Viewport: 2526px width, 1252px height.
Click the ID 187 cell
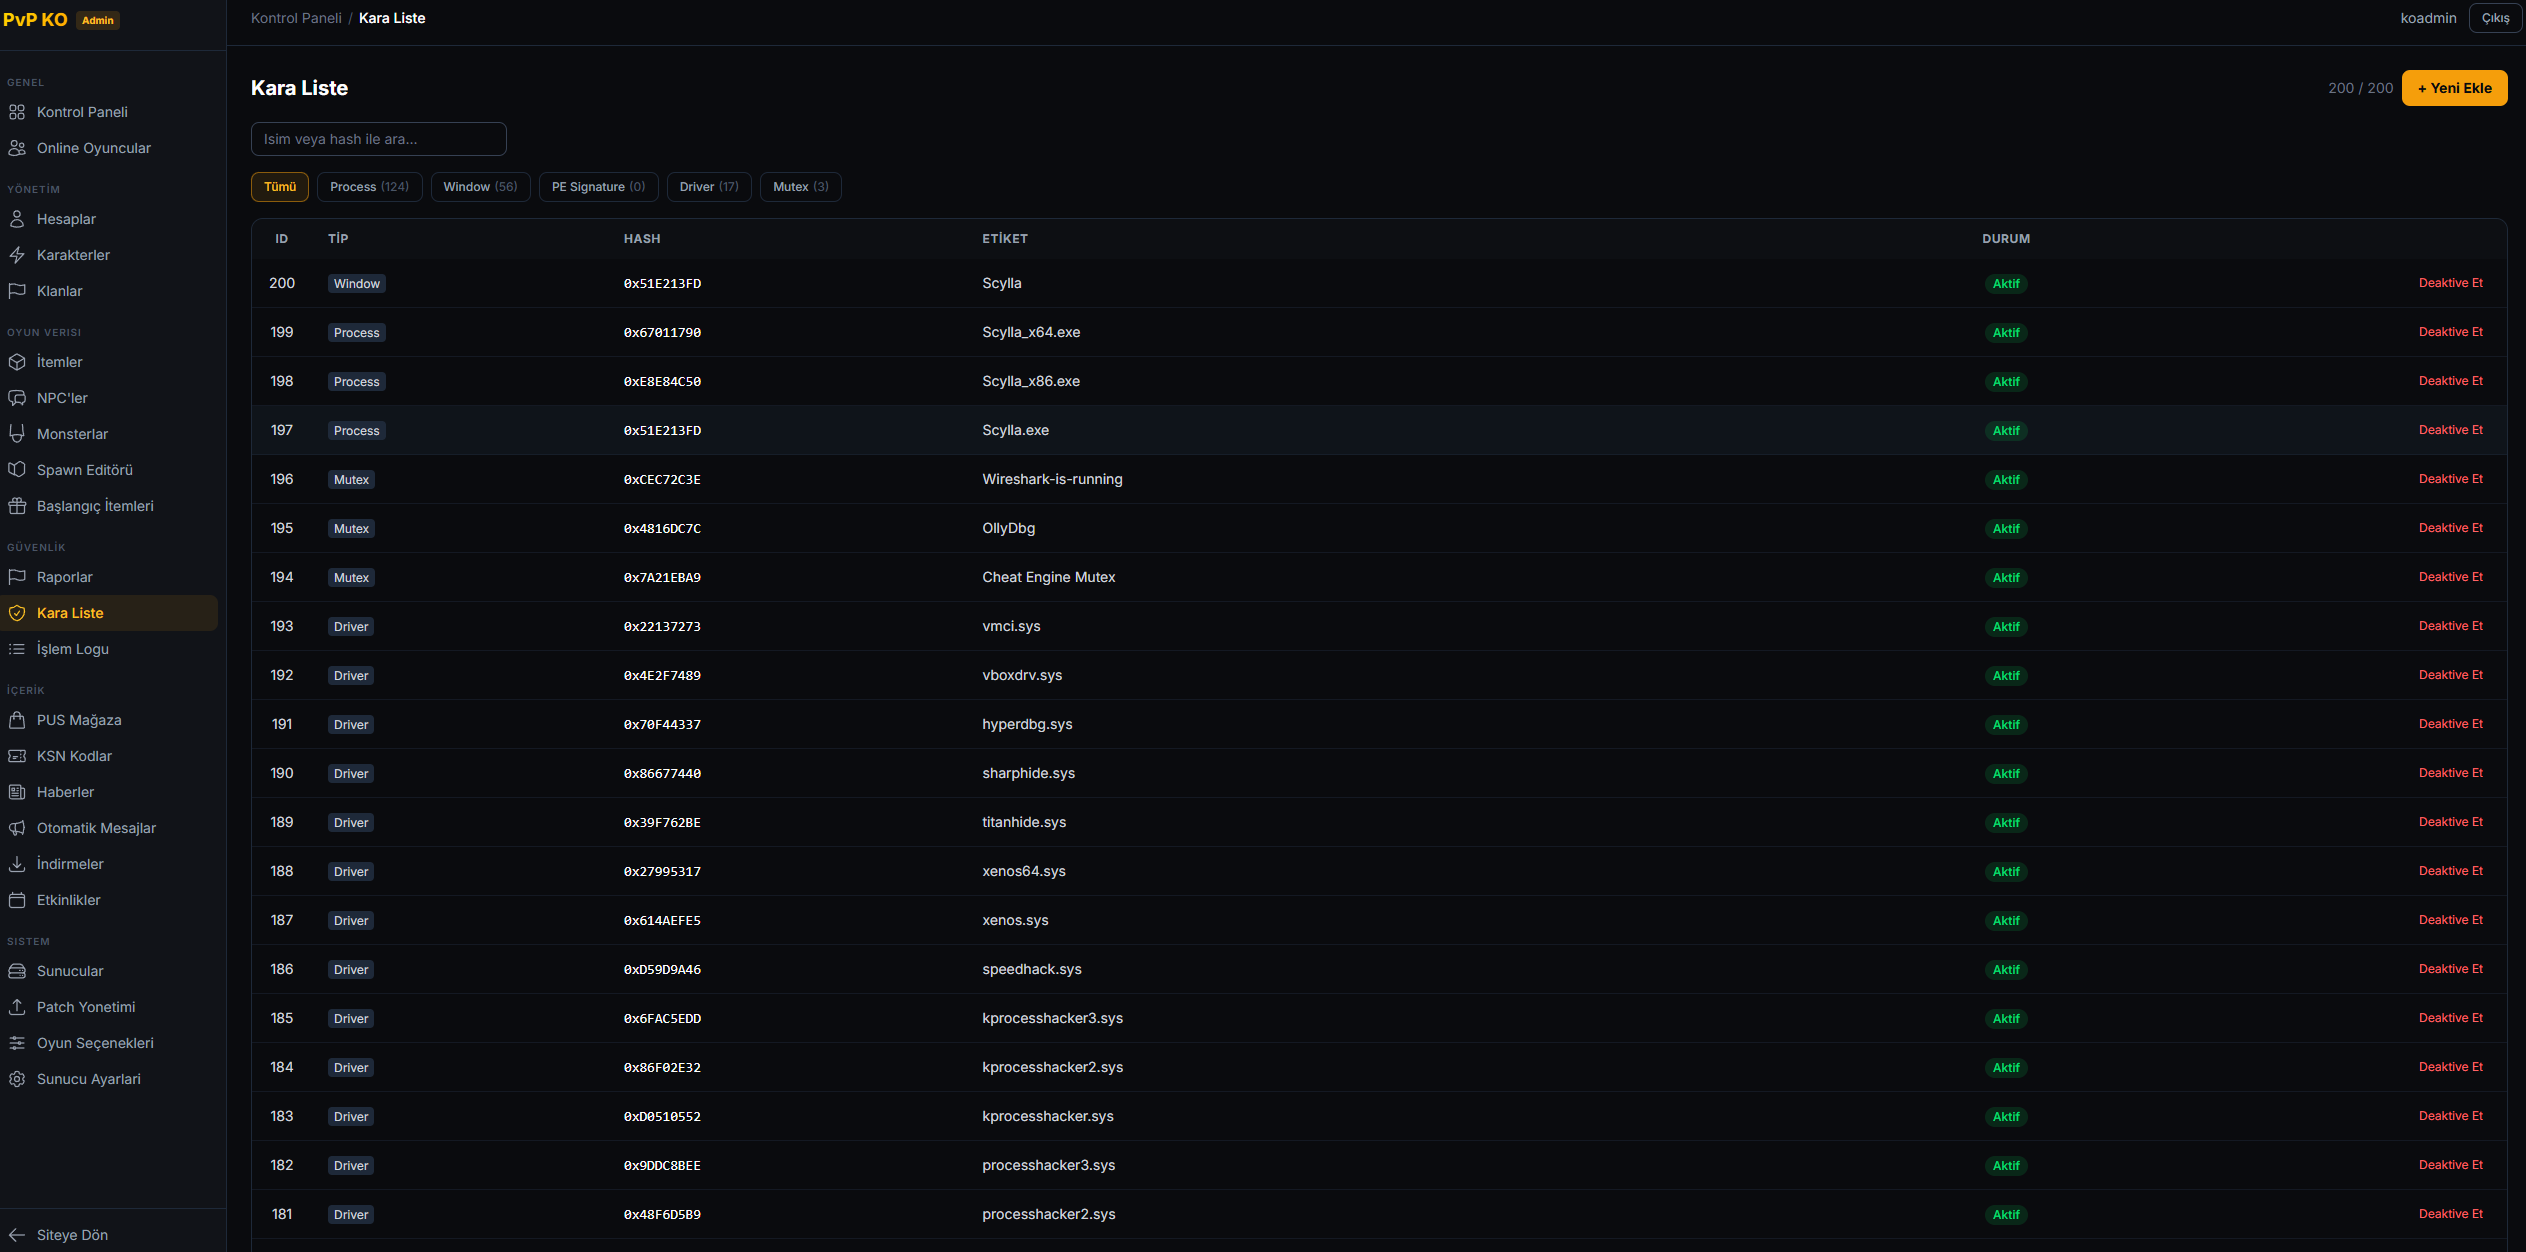[x=282, y=920]
